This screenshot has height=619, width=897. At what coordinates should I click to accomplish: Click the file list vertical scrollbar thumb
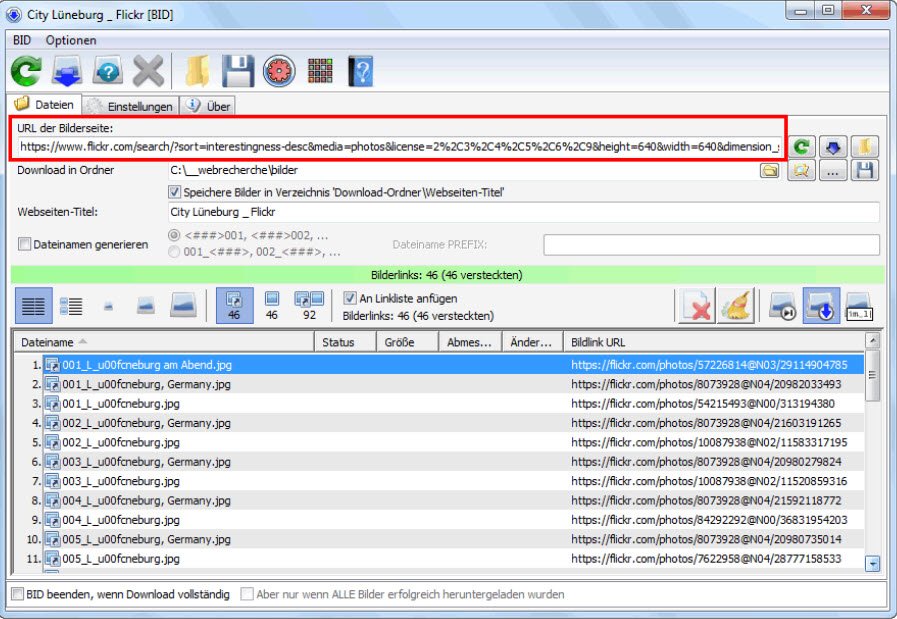coord(872,375)
